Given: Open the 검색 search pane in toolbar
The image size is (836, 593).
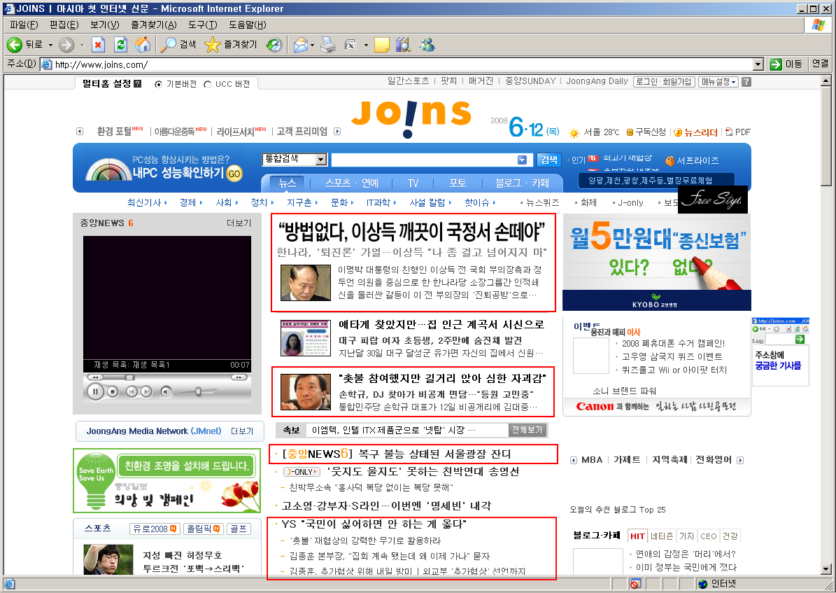Looking at the screenshot, I should (x=179, y=45).
